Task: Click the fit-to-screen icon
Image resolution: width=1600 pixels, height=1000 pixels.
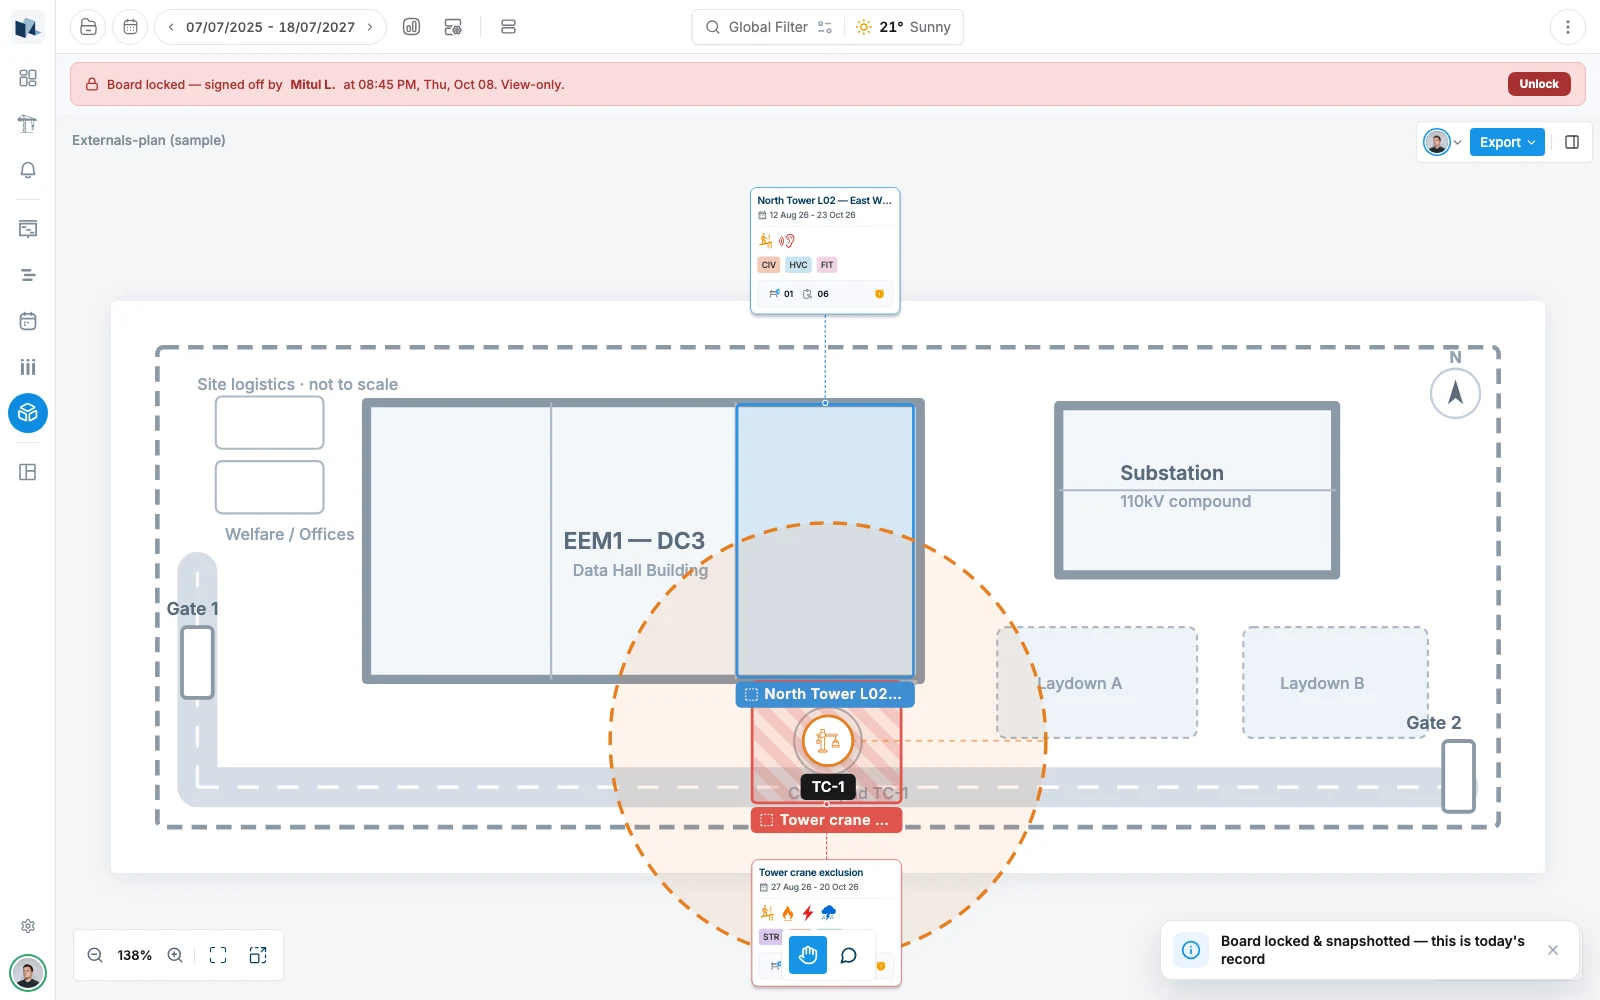Action: 218,955
